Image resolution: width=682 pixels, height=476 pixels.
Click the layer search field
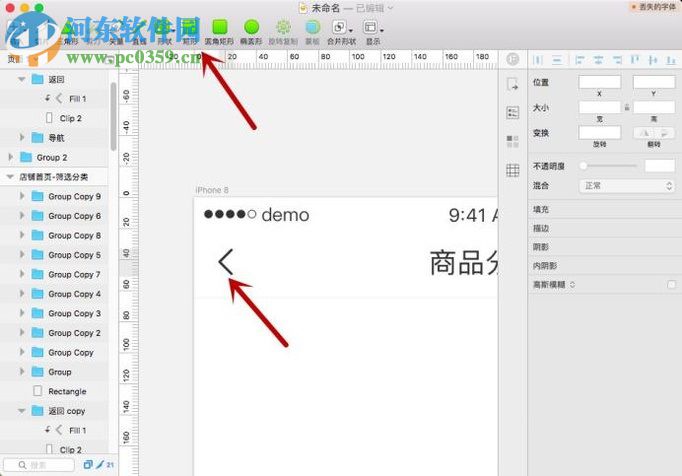(39, 465)
